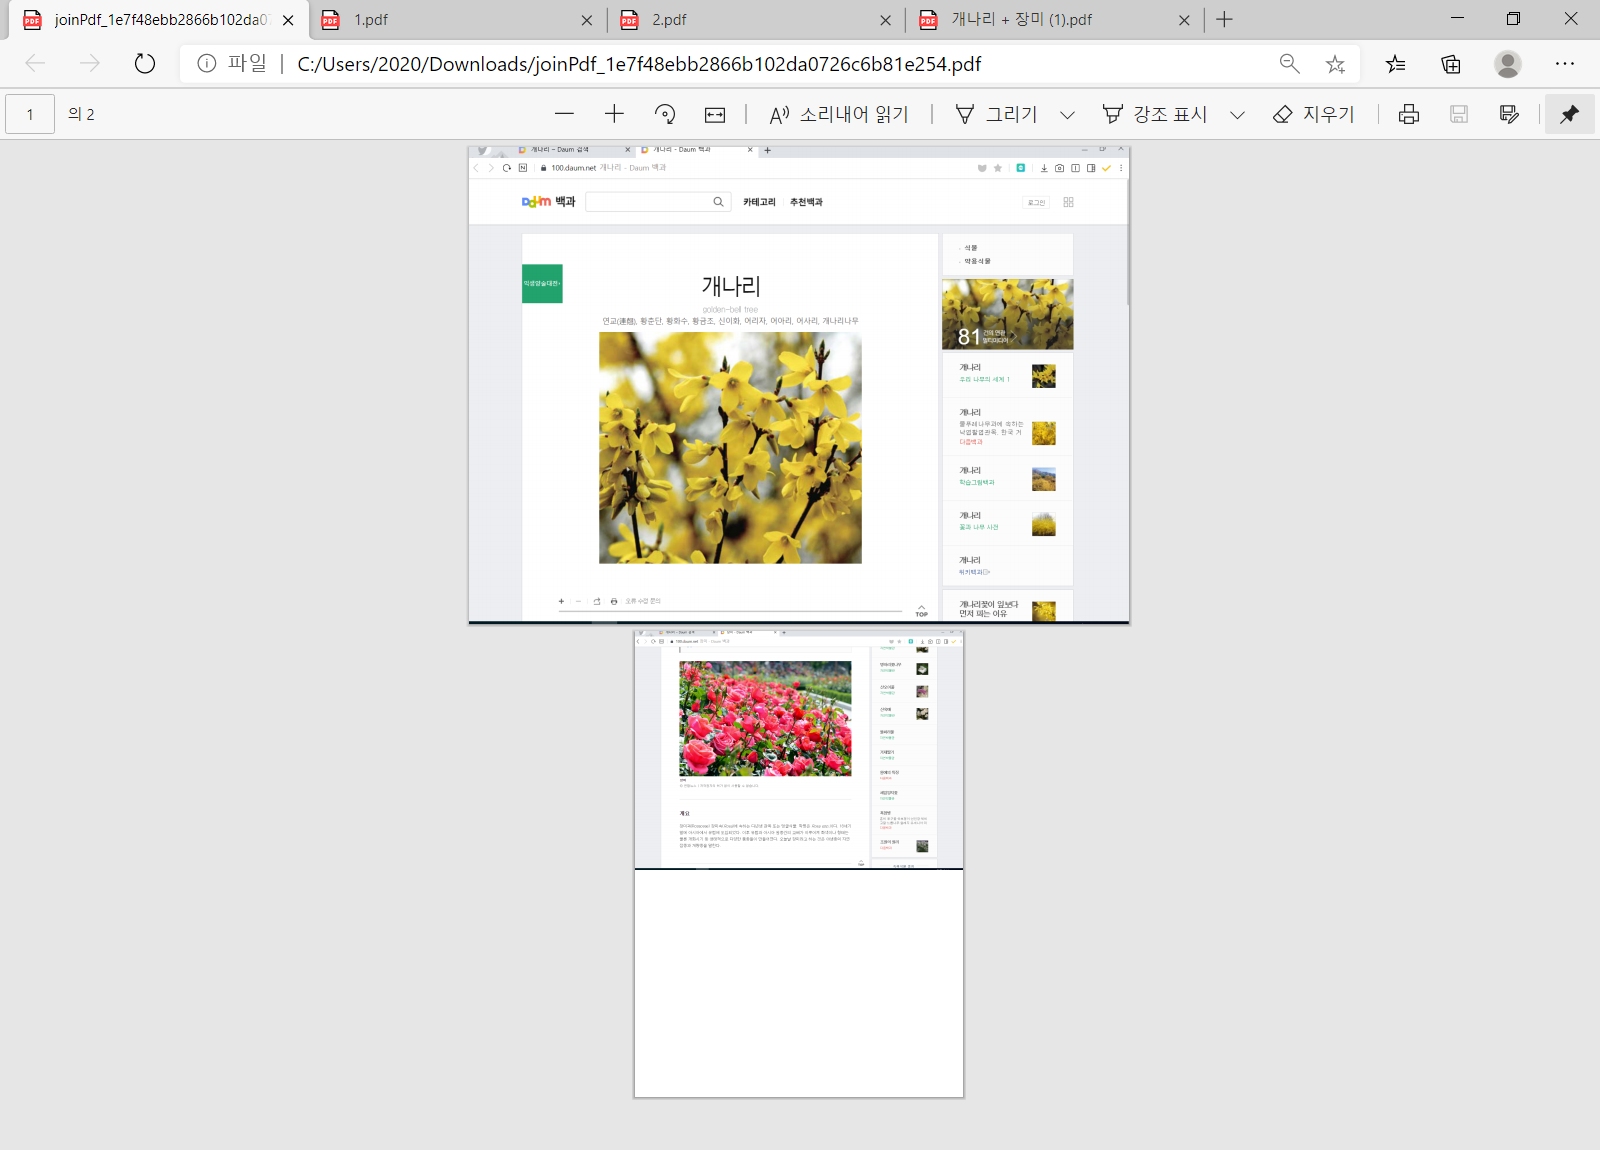The image size is (1600, 1150).
Task: Select the Highlight (강조 표시) tool
Action: 1154,115
